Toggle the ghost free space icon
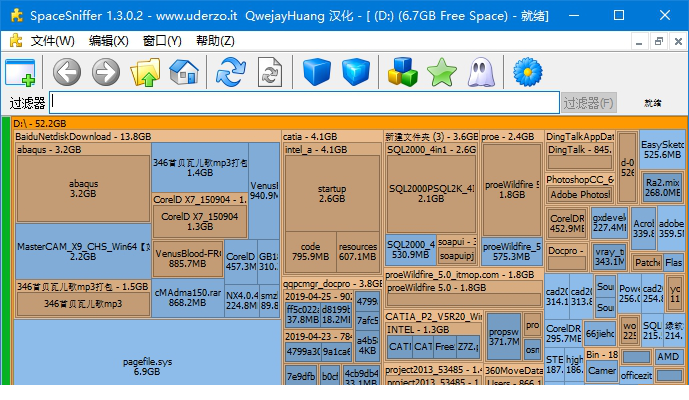 tap(481, 72)
